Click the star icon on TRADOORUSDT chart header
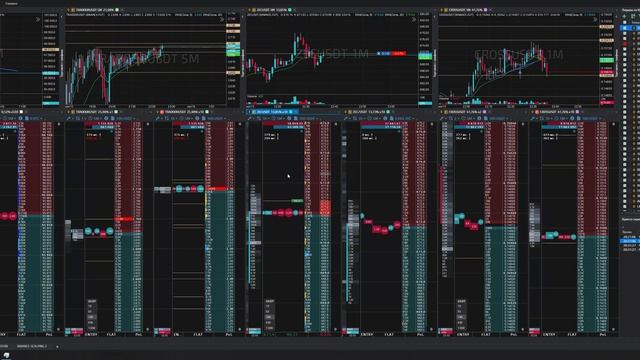The width and height of the screenshot is (640, 360). click(69, 10)
